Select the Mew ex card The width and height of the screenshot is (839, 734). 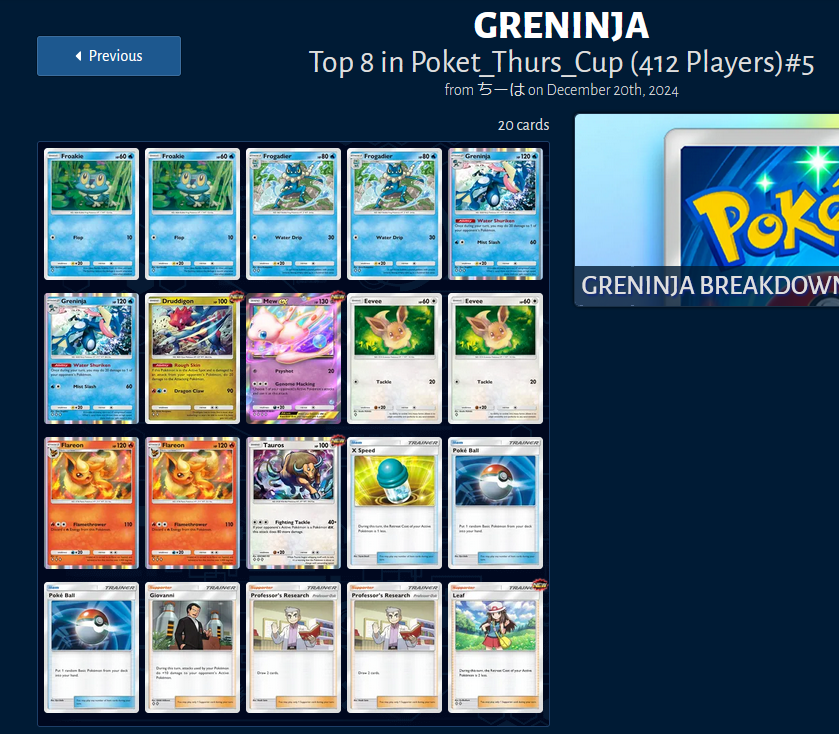[293, 358]
